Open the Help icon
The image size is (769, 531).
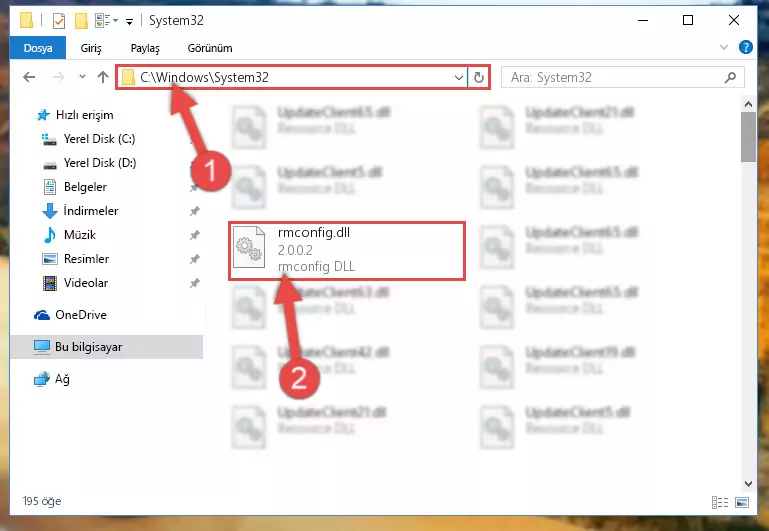pyautogui.click(x=745, y=47)
